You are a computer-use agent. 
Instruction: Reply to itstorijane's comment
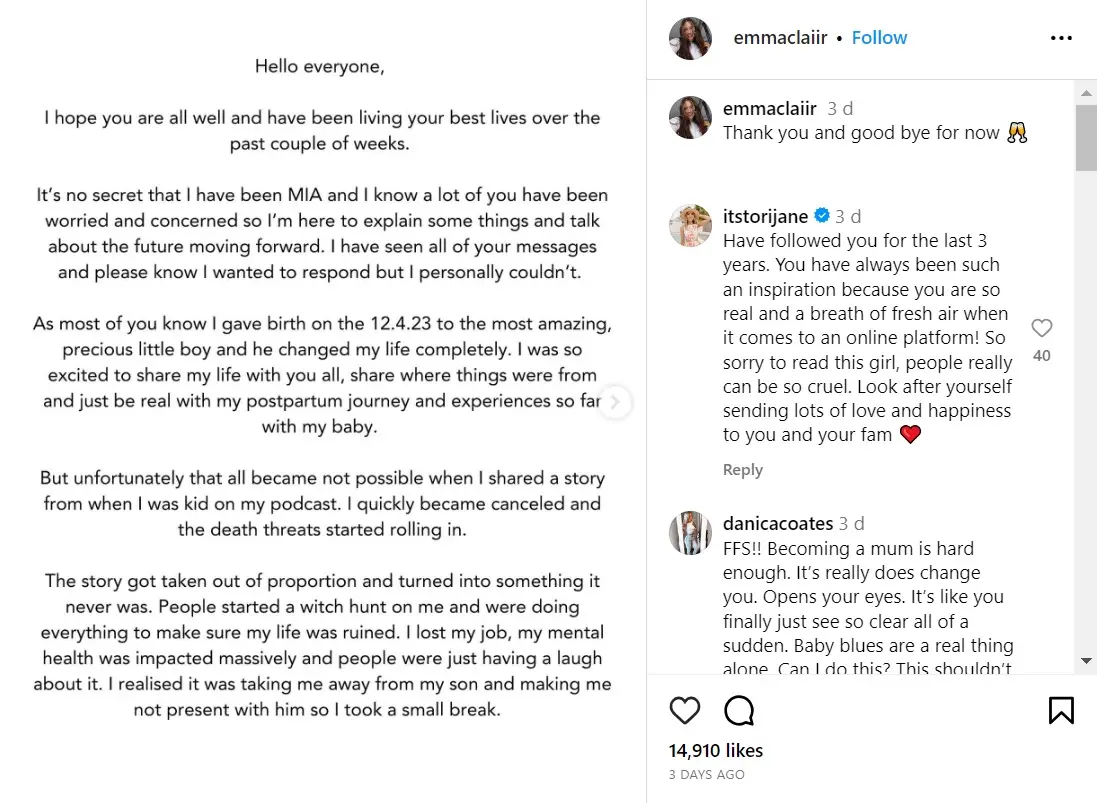click(x=743, y=469)
